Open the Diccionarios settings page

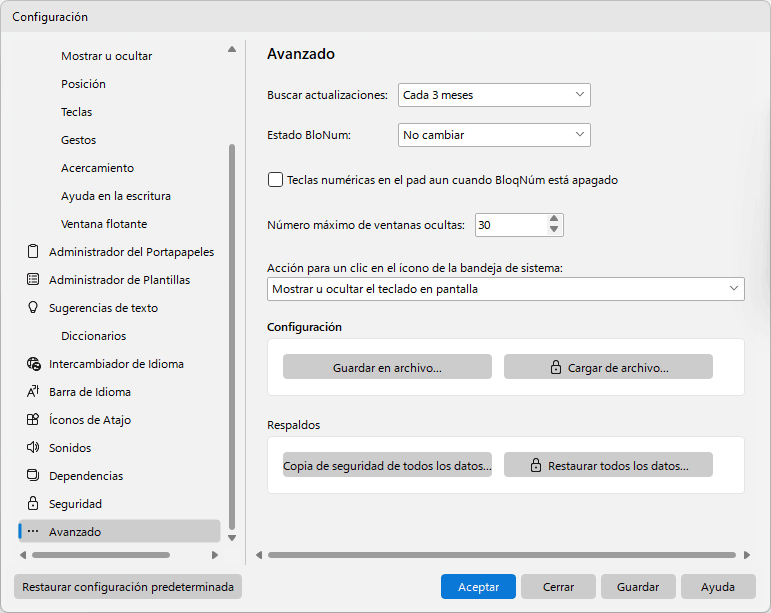point(93,336)
